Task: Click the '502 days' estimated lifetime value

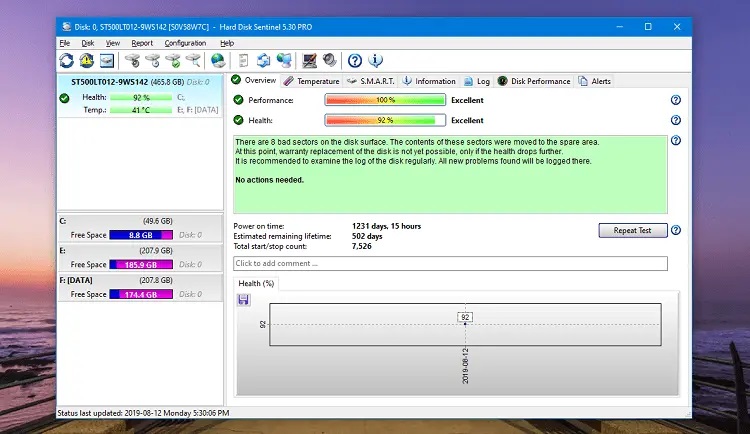Action: click(x=367, y=236)
